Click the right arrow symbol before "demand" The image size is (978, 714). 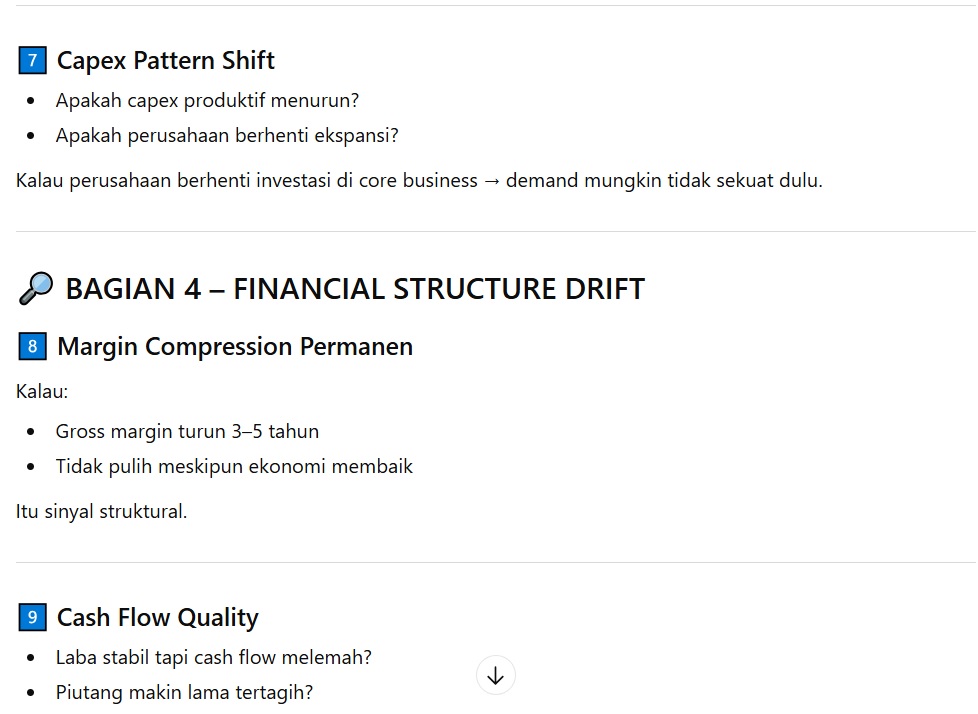tap(491, 181)
